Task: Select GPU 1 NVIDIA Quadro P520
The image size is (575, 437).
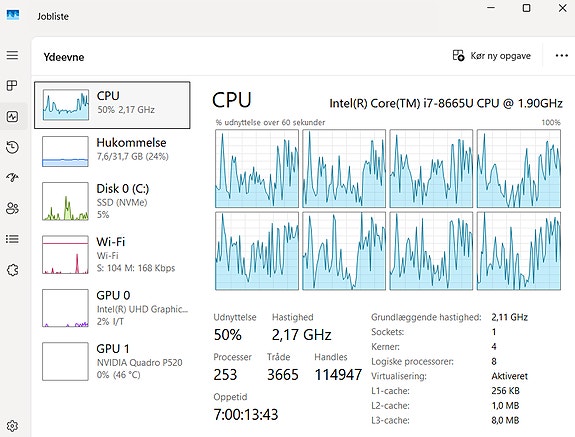Action: (x=112, y=361)
